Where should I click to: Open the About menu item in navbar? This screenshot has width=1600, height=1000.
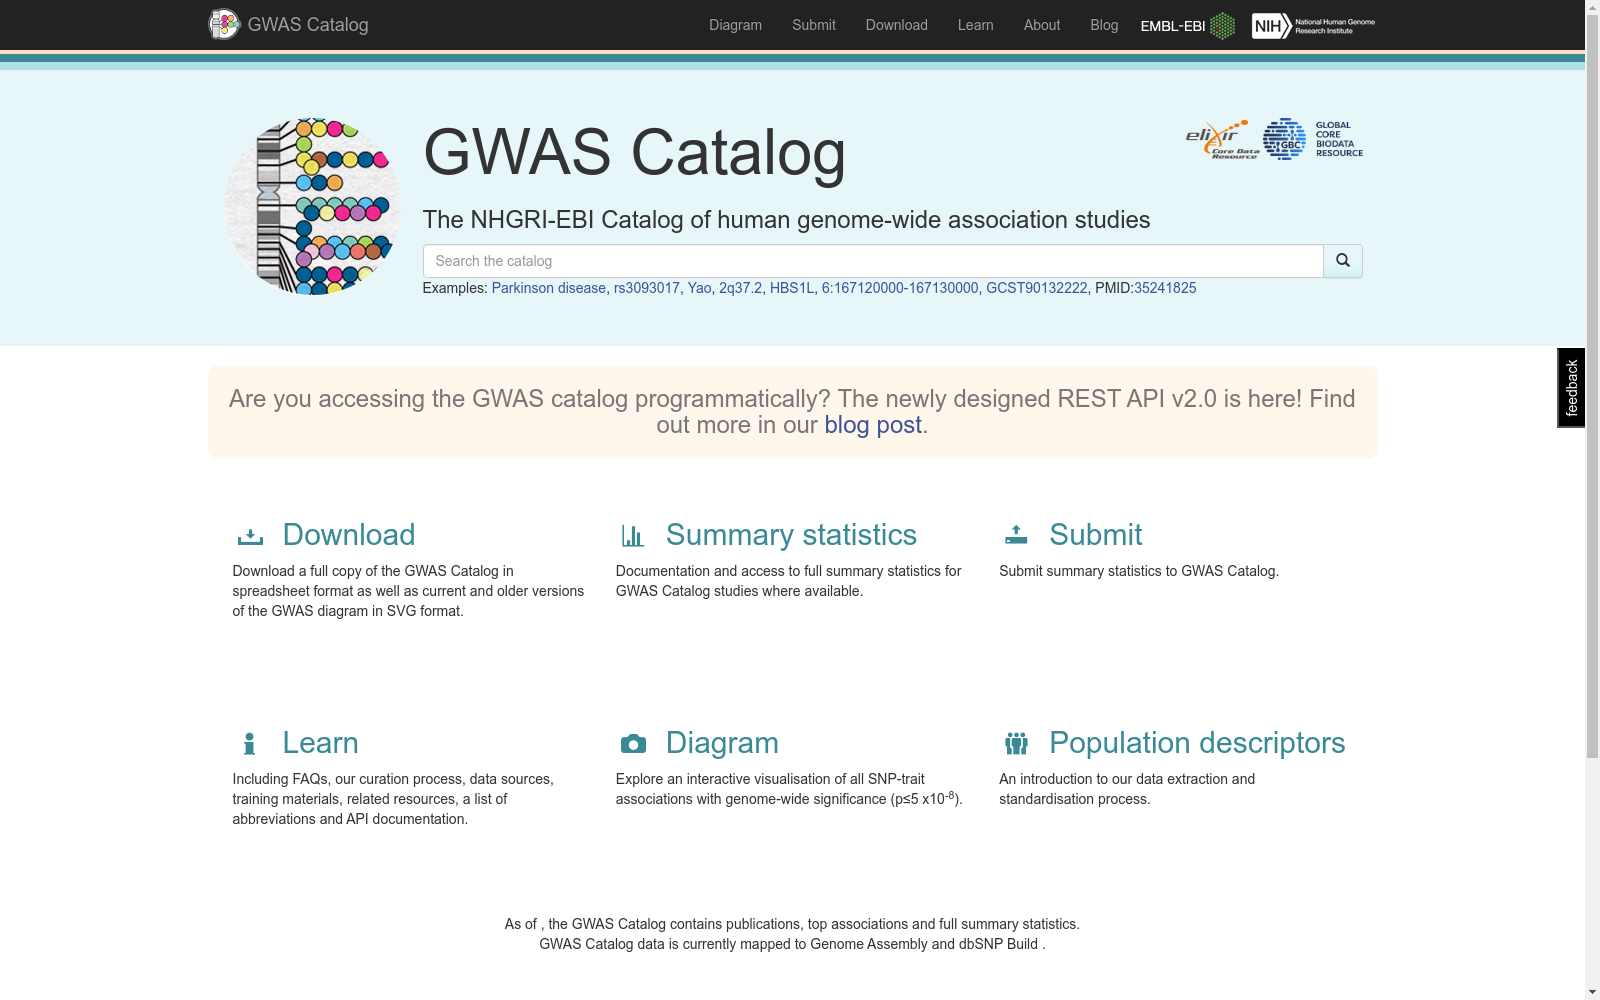coord(1042,25)
